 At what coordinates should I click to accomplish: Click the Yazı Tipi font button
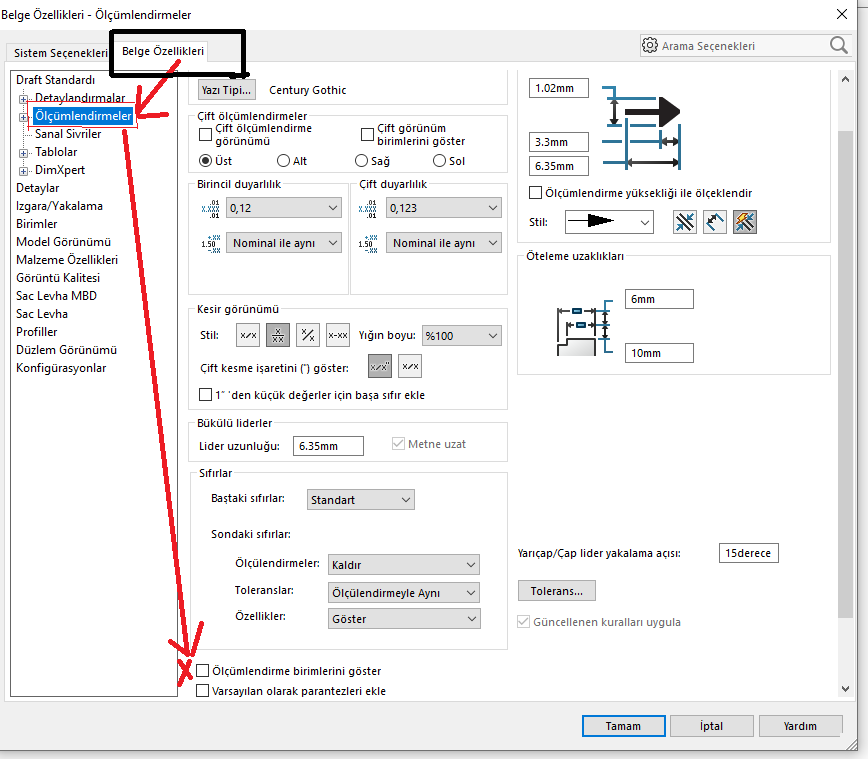click(227, 90)
